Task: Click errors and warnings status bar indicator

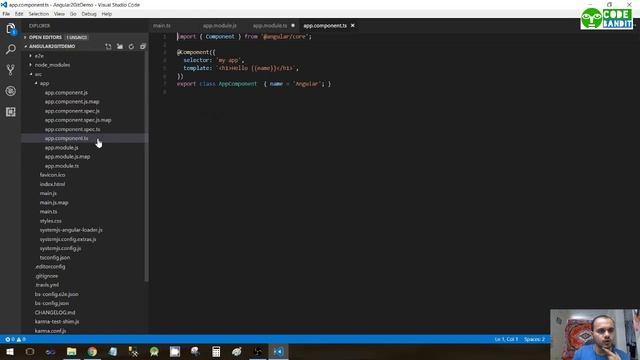Action: pos(16,339)
